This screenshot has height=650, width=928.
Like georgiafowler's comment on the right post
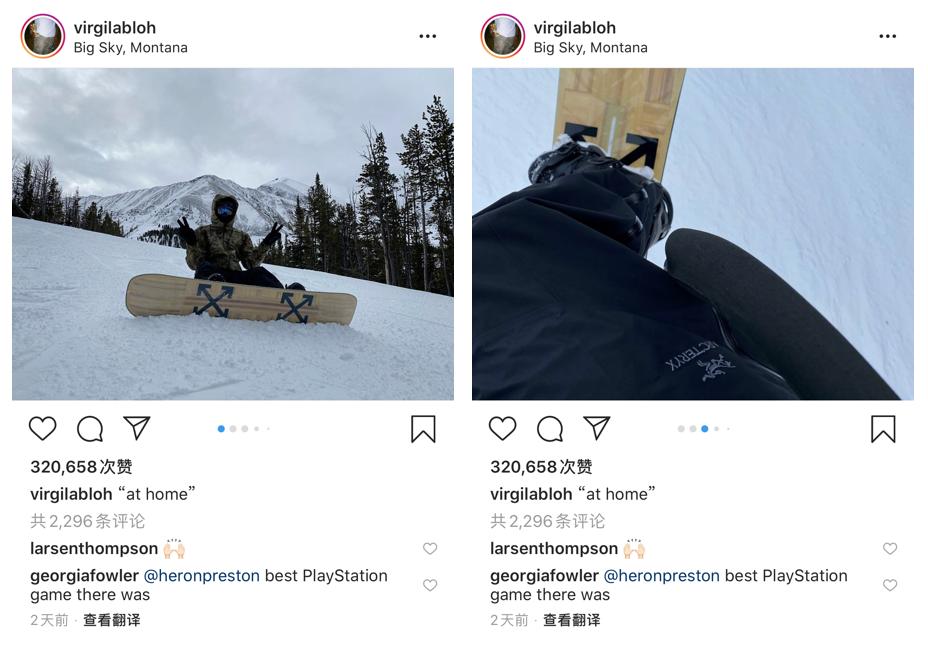click(x=890, y=585)
